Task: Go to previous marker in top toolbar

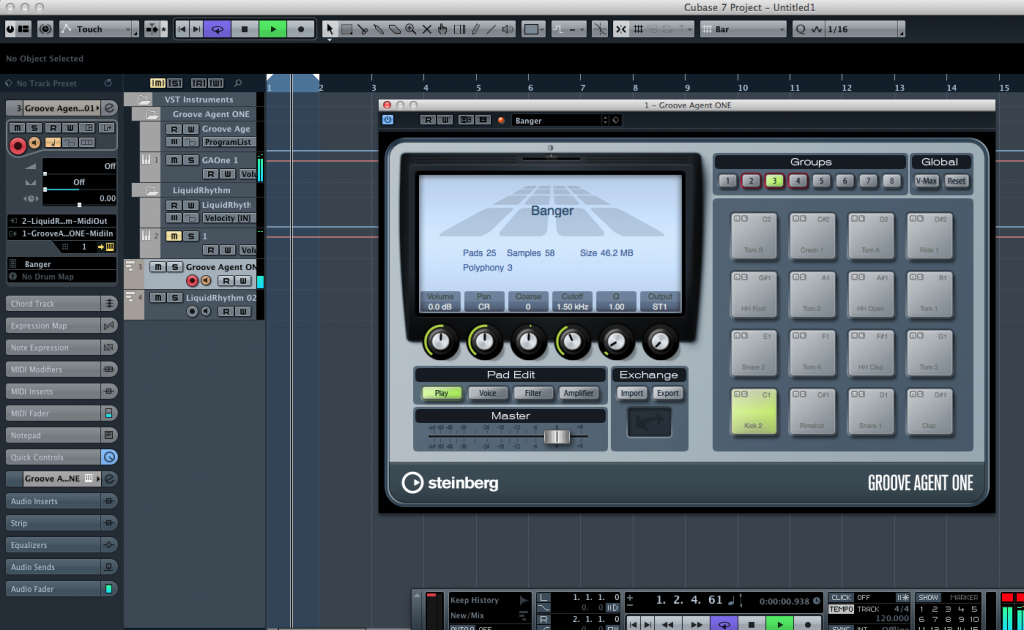Action: (182, 29)
